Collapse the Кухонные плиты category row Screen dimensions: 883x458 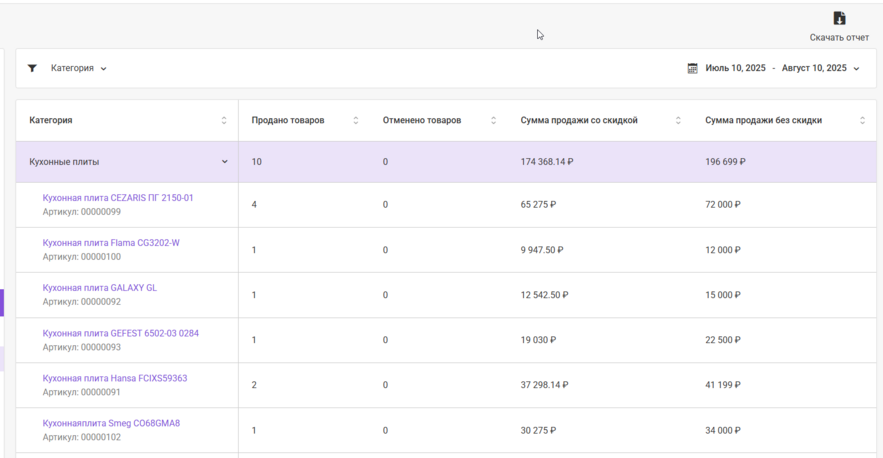[x=224, y=162]
